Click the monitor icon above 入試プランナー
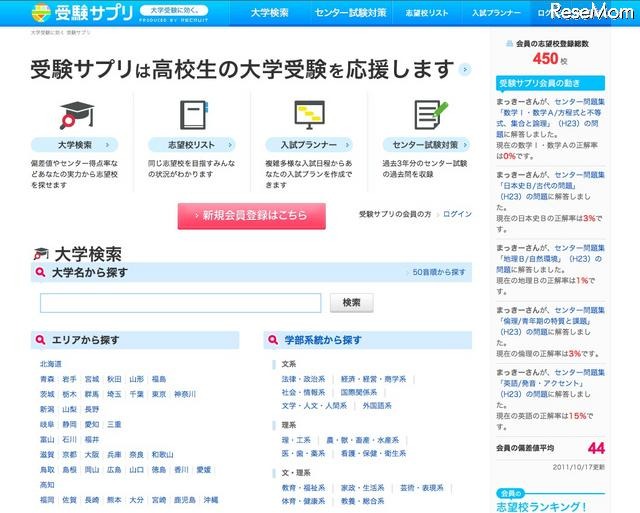The width and height of the screenshot is (640, 513). [x=309, y=115]
